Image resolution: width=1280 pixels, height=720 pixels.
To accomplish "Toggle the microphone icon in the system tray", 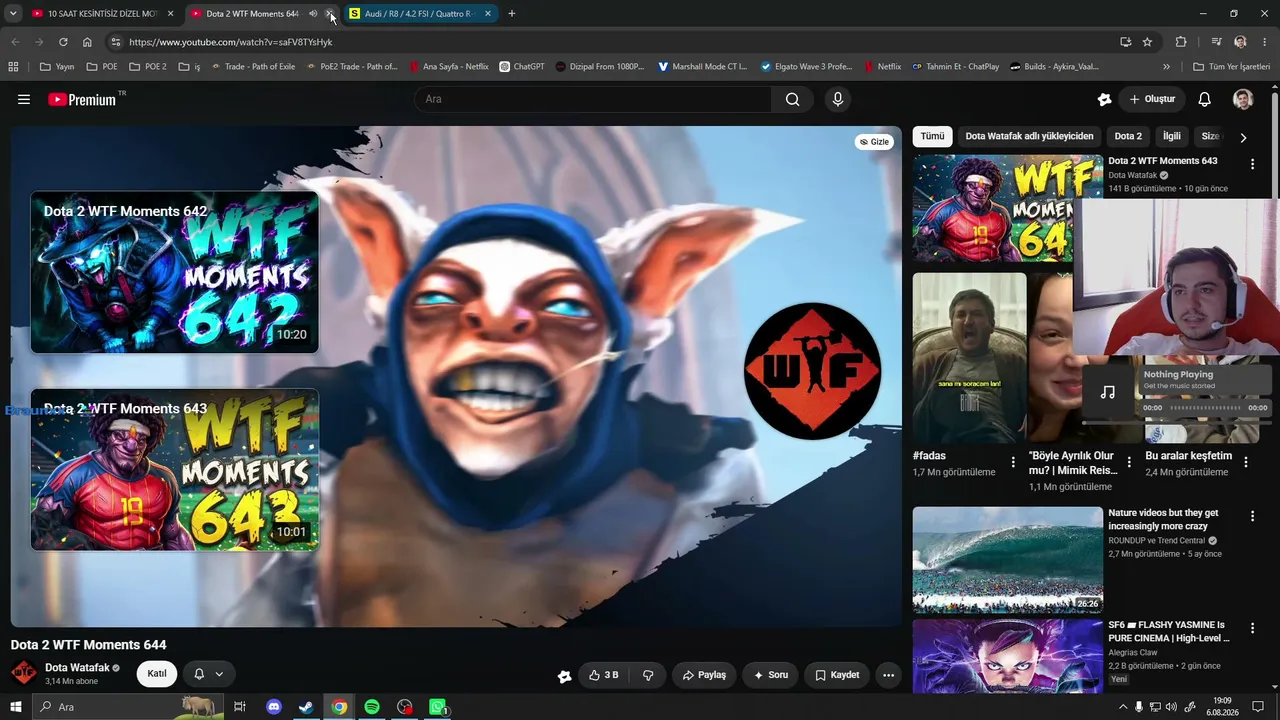I will [1139, 707].
